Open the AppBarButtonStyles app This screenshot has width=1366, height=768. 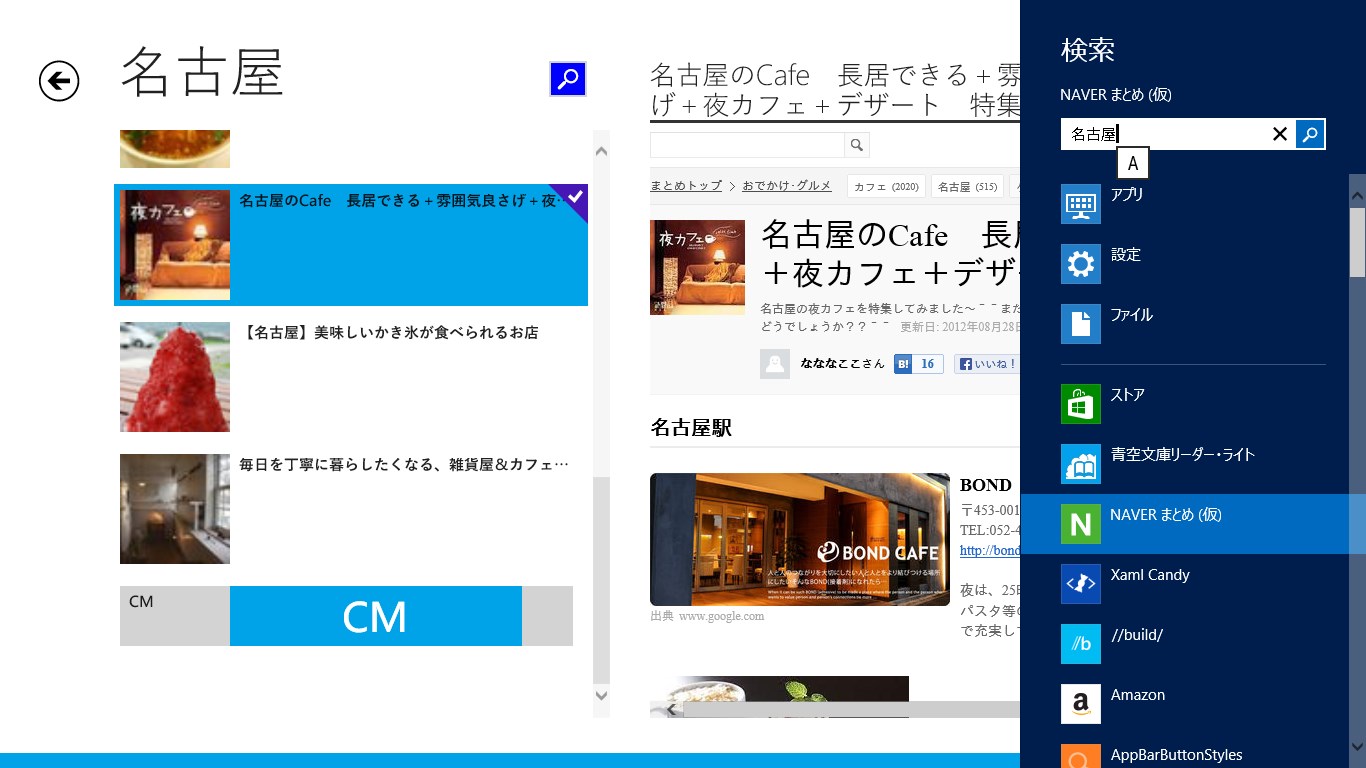pos(1175,755)
